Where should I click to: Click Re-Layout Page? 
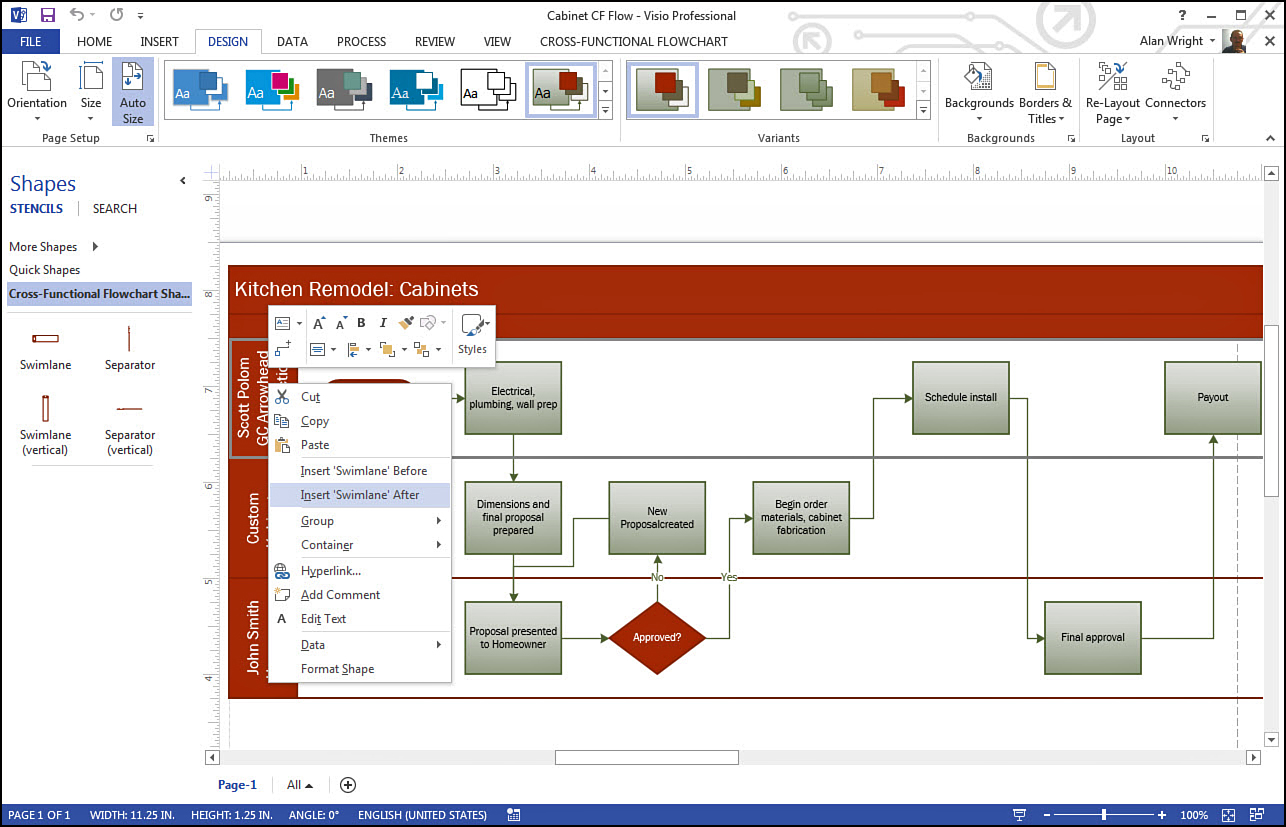(x=1112, y=92)
